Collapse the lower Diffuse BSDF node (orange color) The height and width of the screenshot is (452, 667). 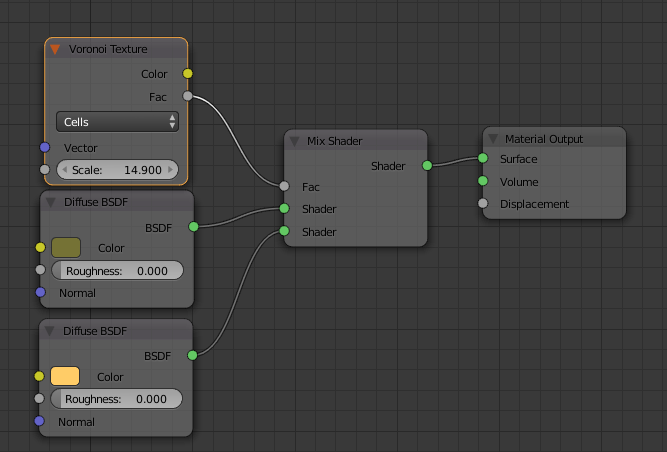pos(50,331)
